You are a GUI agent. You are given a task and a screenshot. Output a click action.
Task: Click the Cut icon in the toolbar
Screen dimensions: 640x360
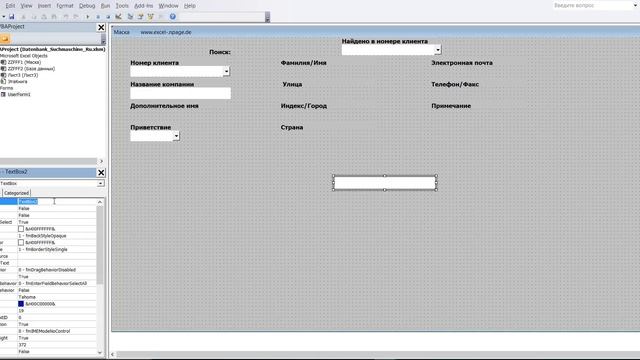(23, 17)
